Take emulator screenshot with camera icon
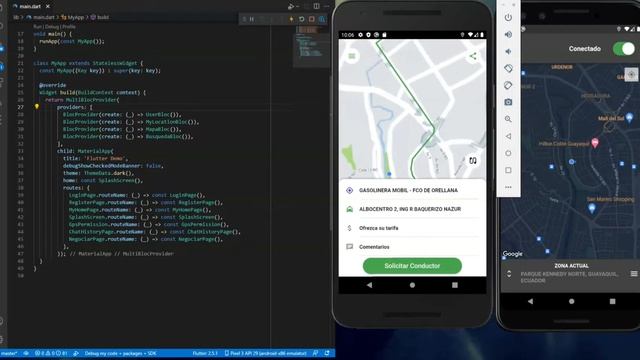 [508, 102]
